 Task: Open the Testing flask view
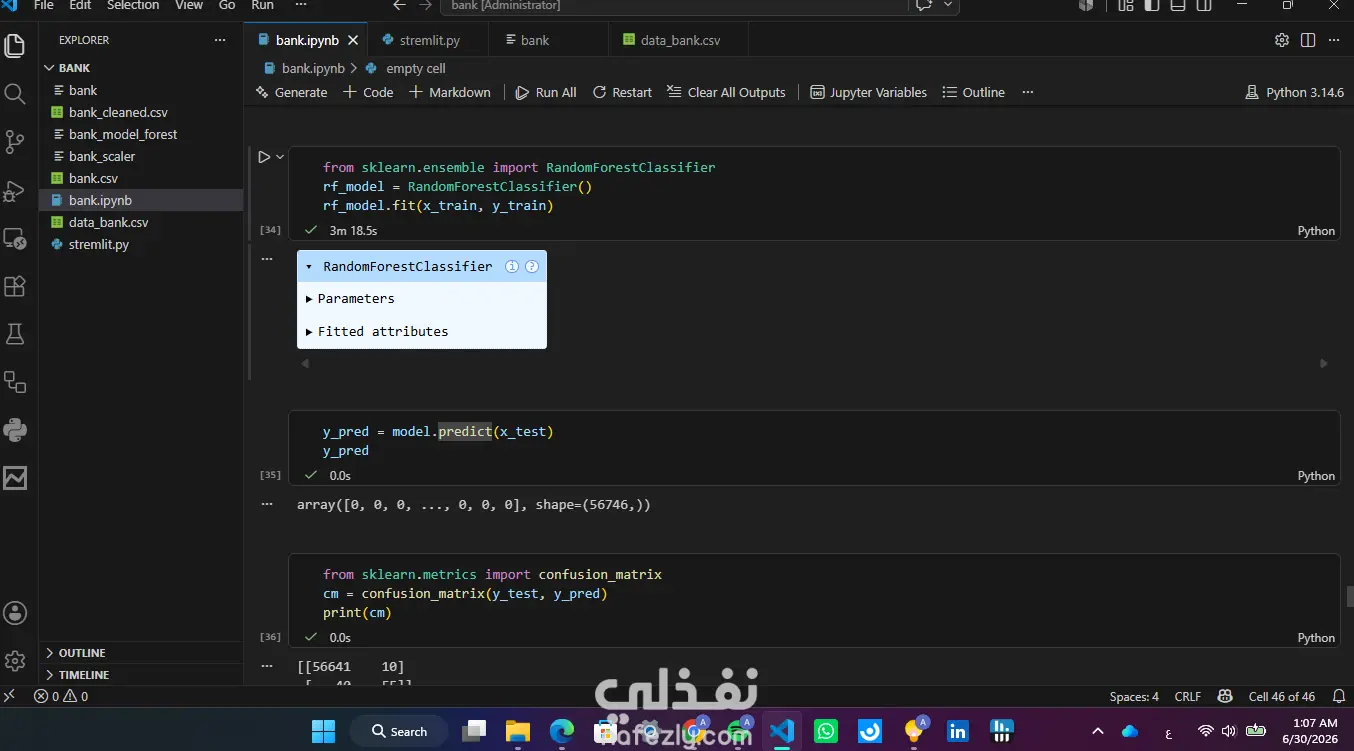(15, 334)
